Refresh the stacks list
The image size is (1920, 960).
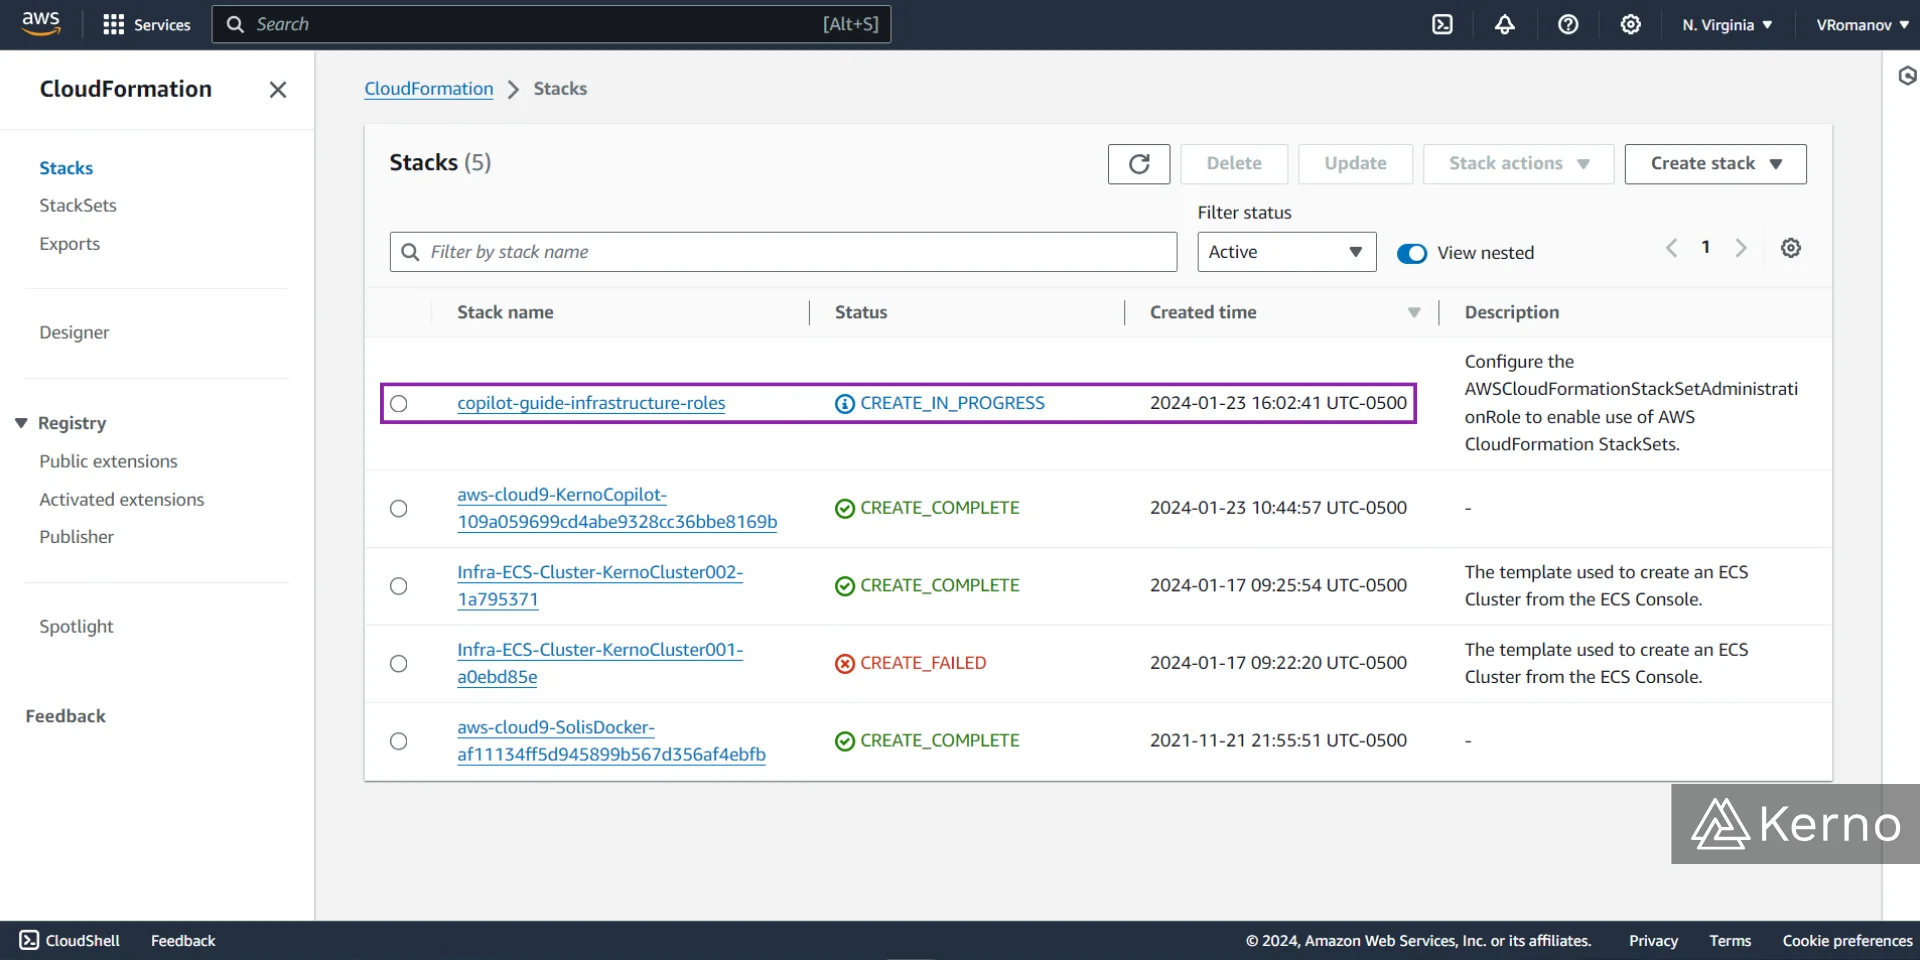pos(1139,164)
